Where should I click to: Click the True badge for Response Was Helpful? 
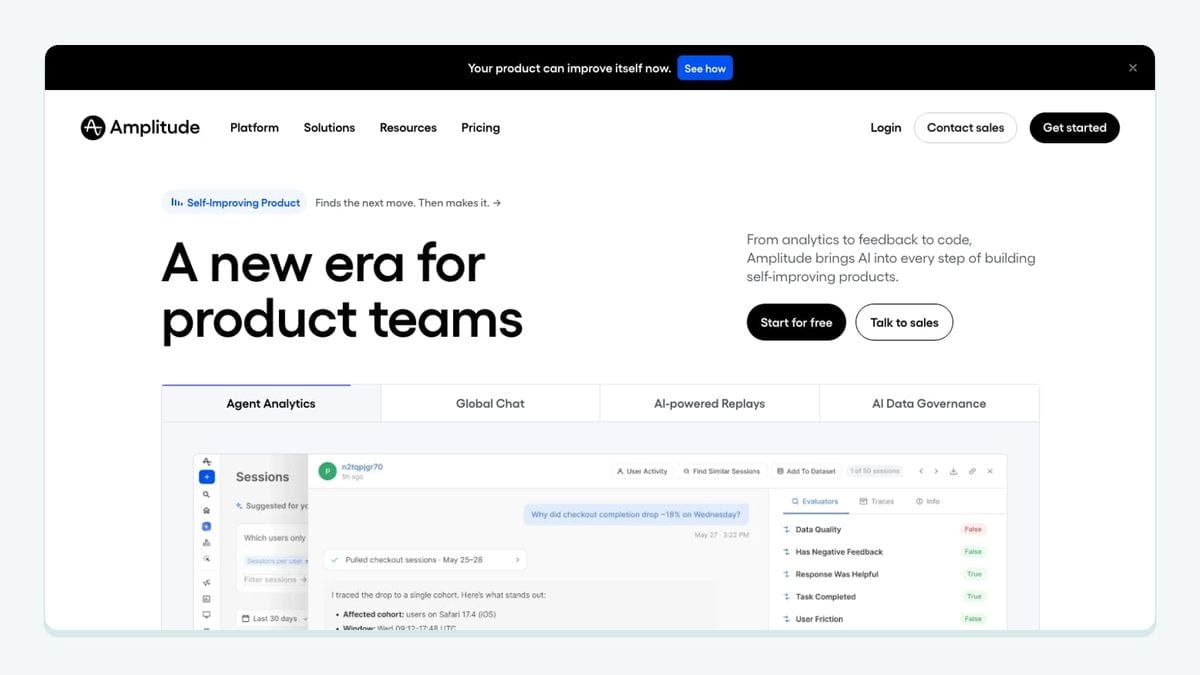tap(974, 574)
